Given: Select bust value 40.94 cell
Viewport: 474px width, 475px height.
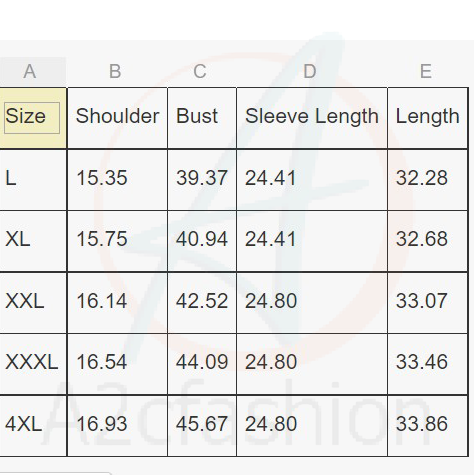Looking at the screenshot, I should [202, 241].
